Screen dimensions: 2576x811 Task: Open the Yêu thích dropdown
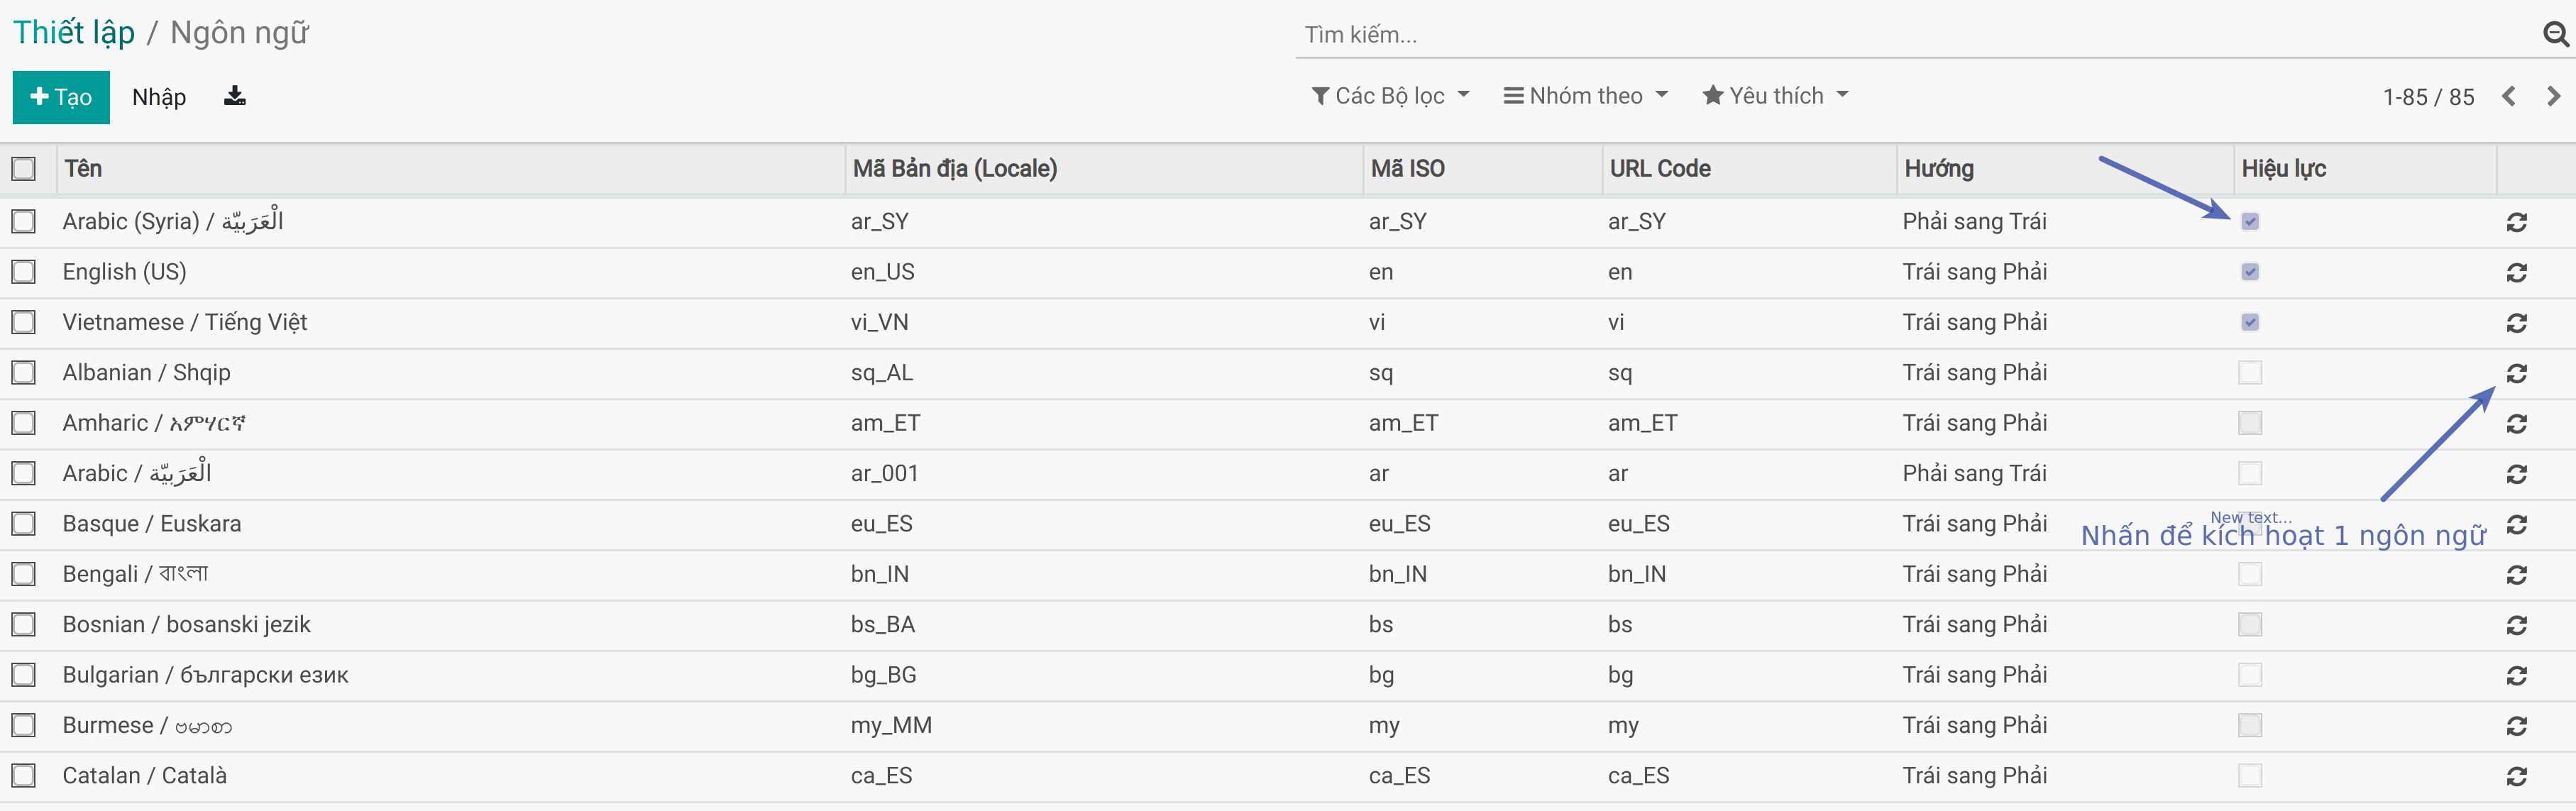[x=1775, y=96]
